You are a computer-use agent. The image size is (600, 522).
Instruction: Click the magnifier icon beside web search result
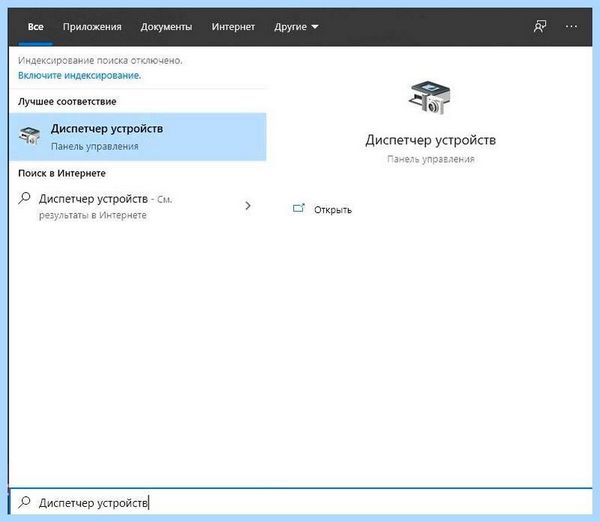pos(24,198)
